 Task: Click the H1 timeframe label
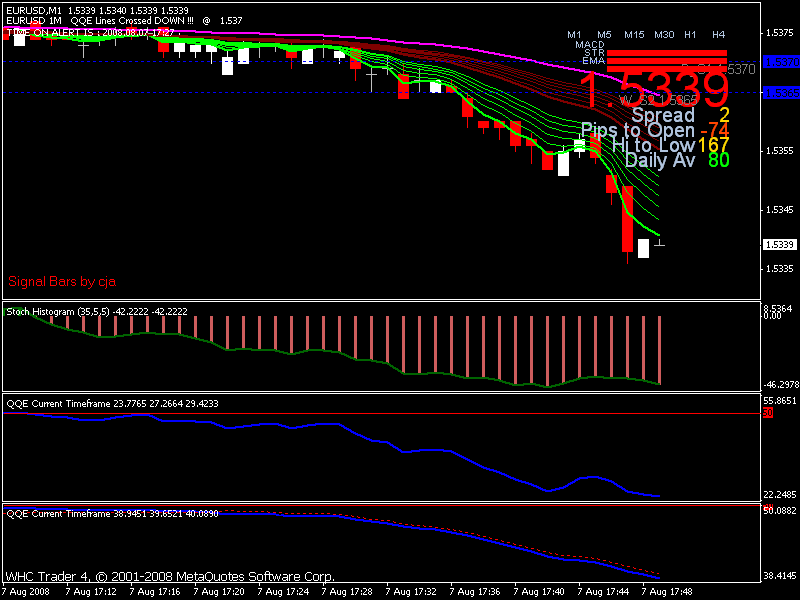(x=691, y=35)
